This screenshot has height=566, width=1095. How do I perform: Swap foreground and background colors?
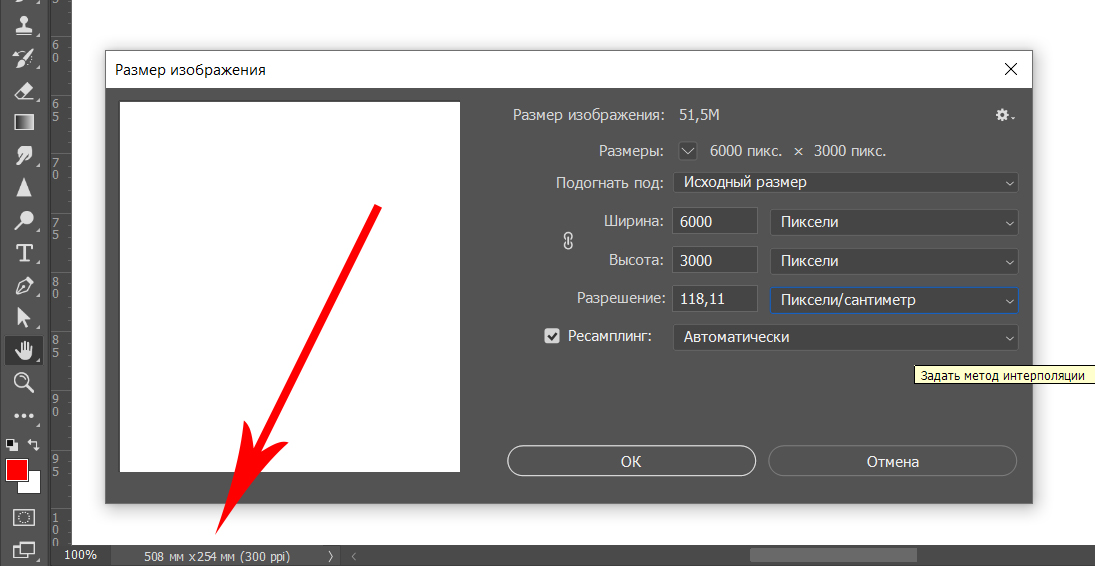[34, 444]
